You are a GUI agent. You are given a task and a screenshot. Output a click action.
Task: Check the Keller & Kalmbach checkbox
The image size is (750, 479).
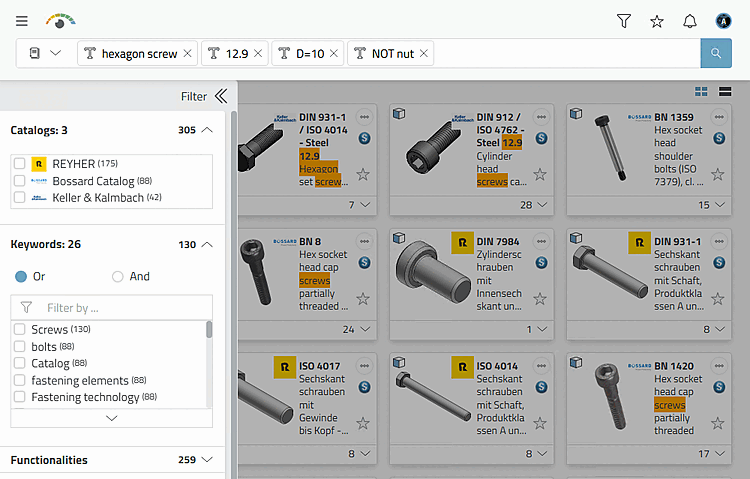[20, 197]
